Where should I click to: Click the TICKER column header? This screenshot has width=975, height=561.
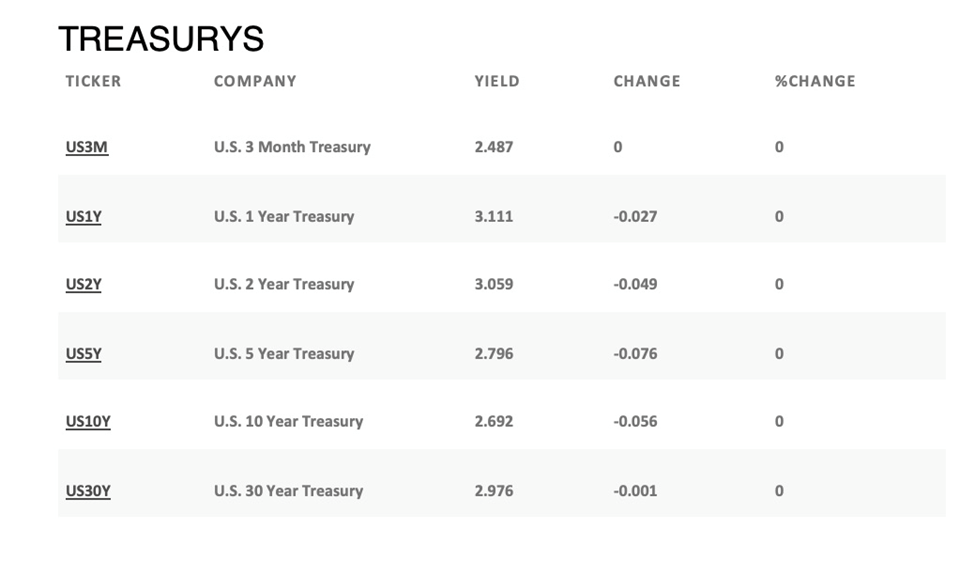[93, 81]
